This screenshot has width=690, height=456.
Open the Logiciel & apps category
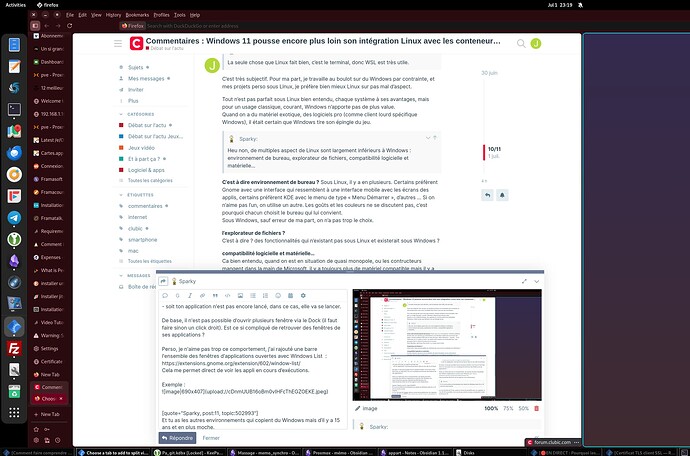[146, 170]
